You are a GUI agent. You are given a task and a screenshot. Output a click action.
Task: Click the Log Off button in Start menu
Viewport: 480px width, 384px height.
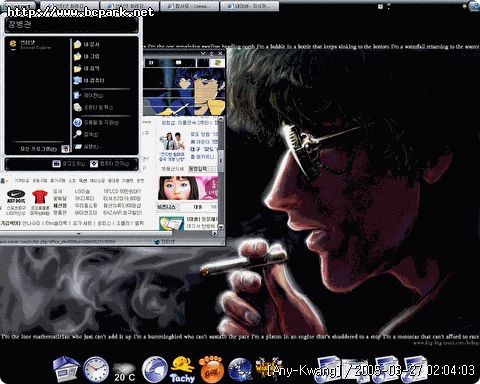(x=69, y=164)
